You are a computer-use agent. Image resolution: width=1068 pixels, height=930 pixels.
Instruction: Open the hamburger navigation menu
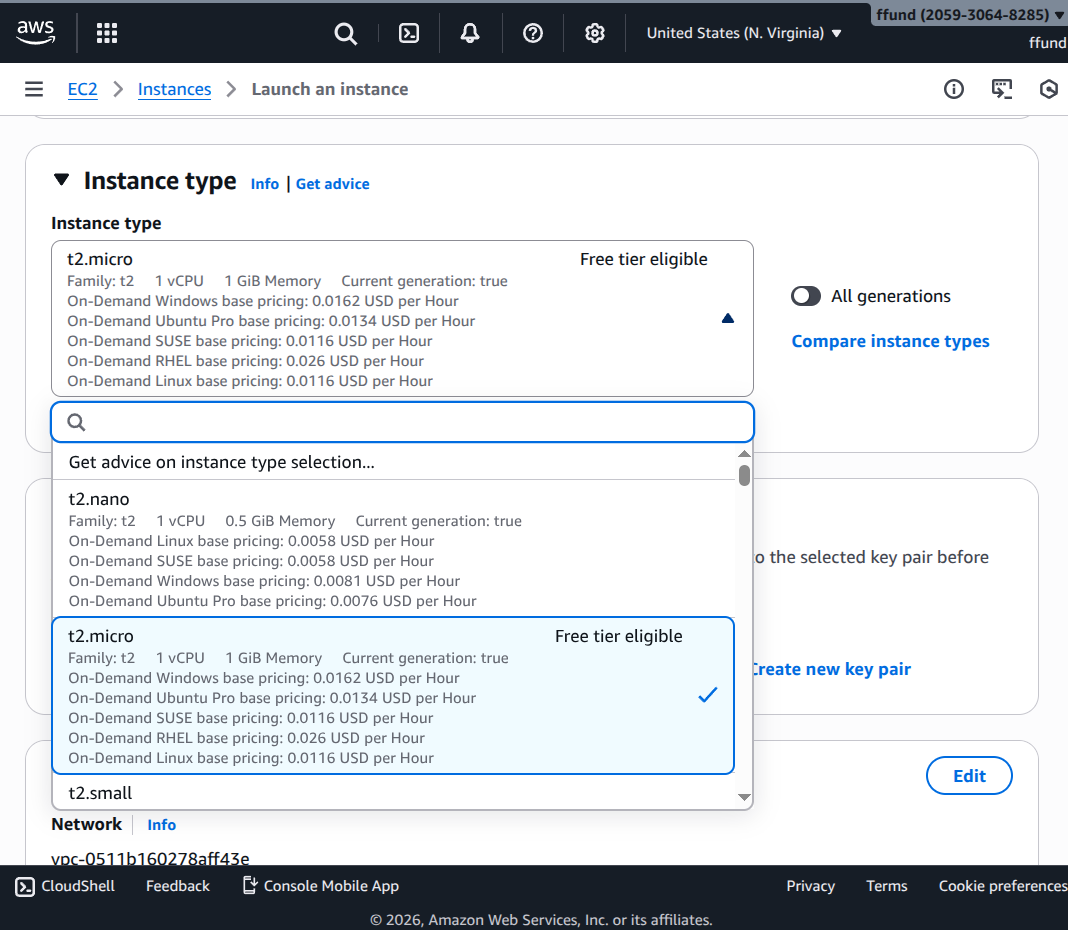(34, 89)
